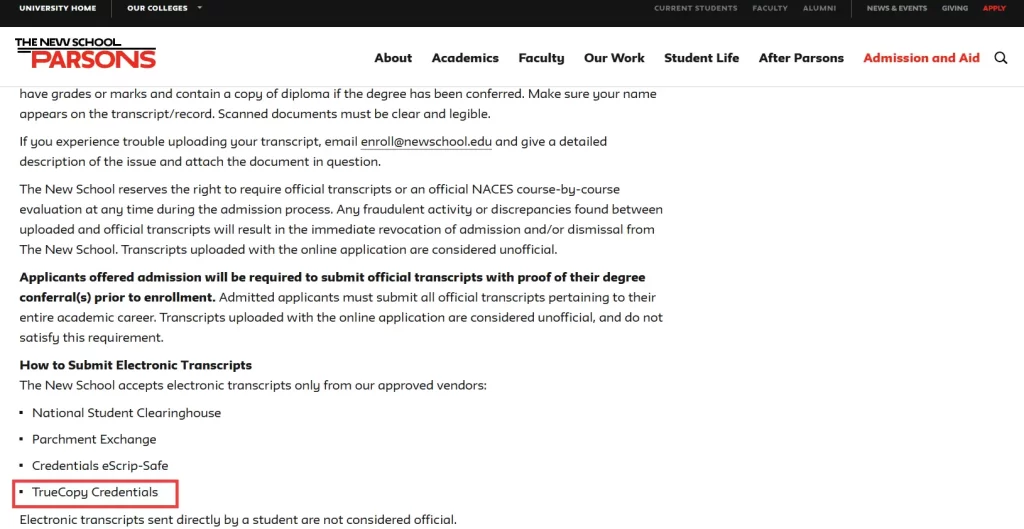Expand the Our Colleges dropdown arrow
1024x529 pixels.
[199, 8]
